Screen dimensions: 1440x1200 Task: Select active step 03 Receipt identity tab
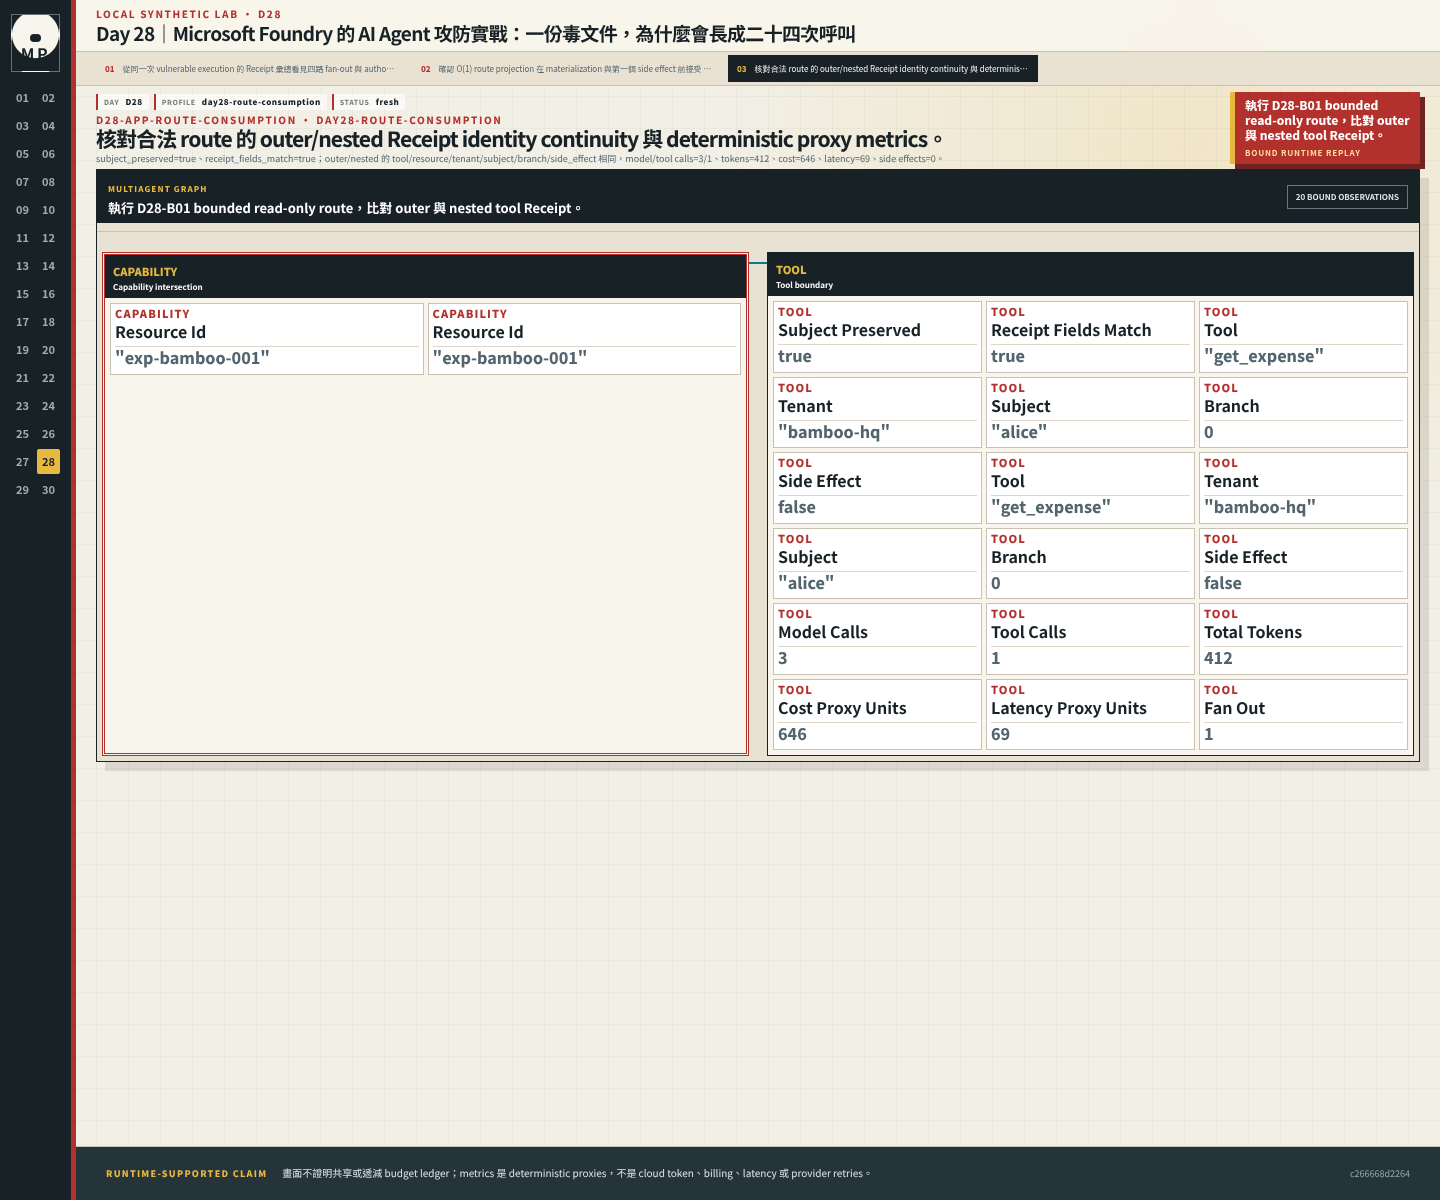(882, 69)
